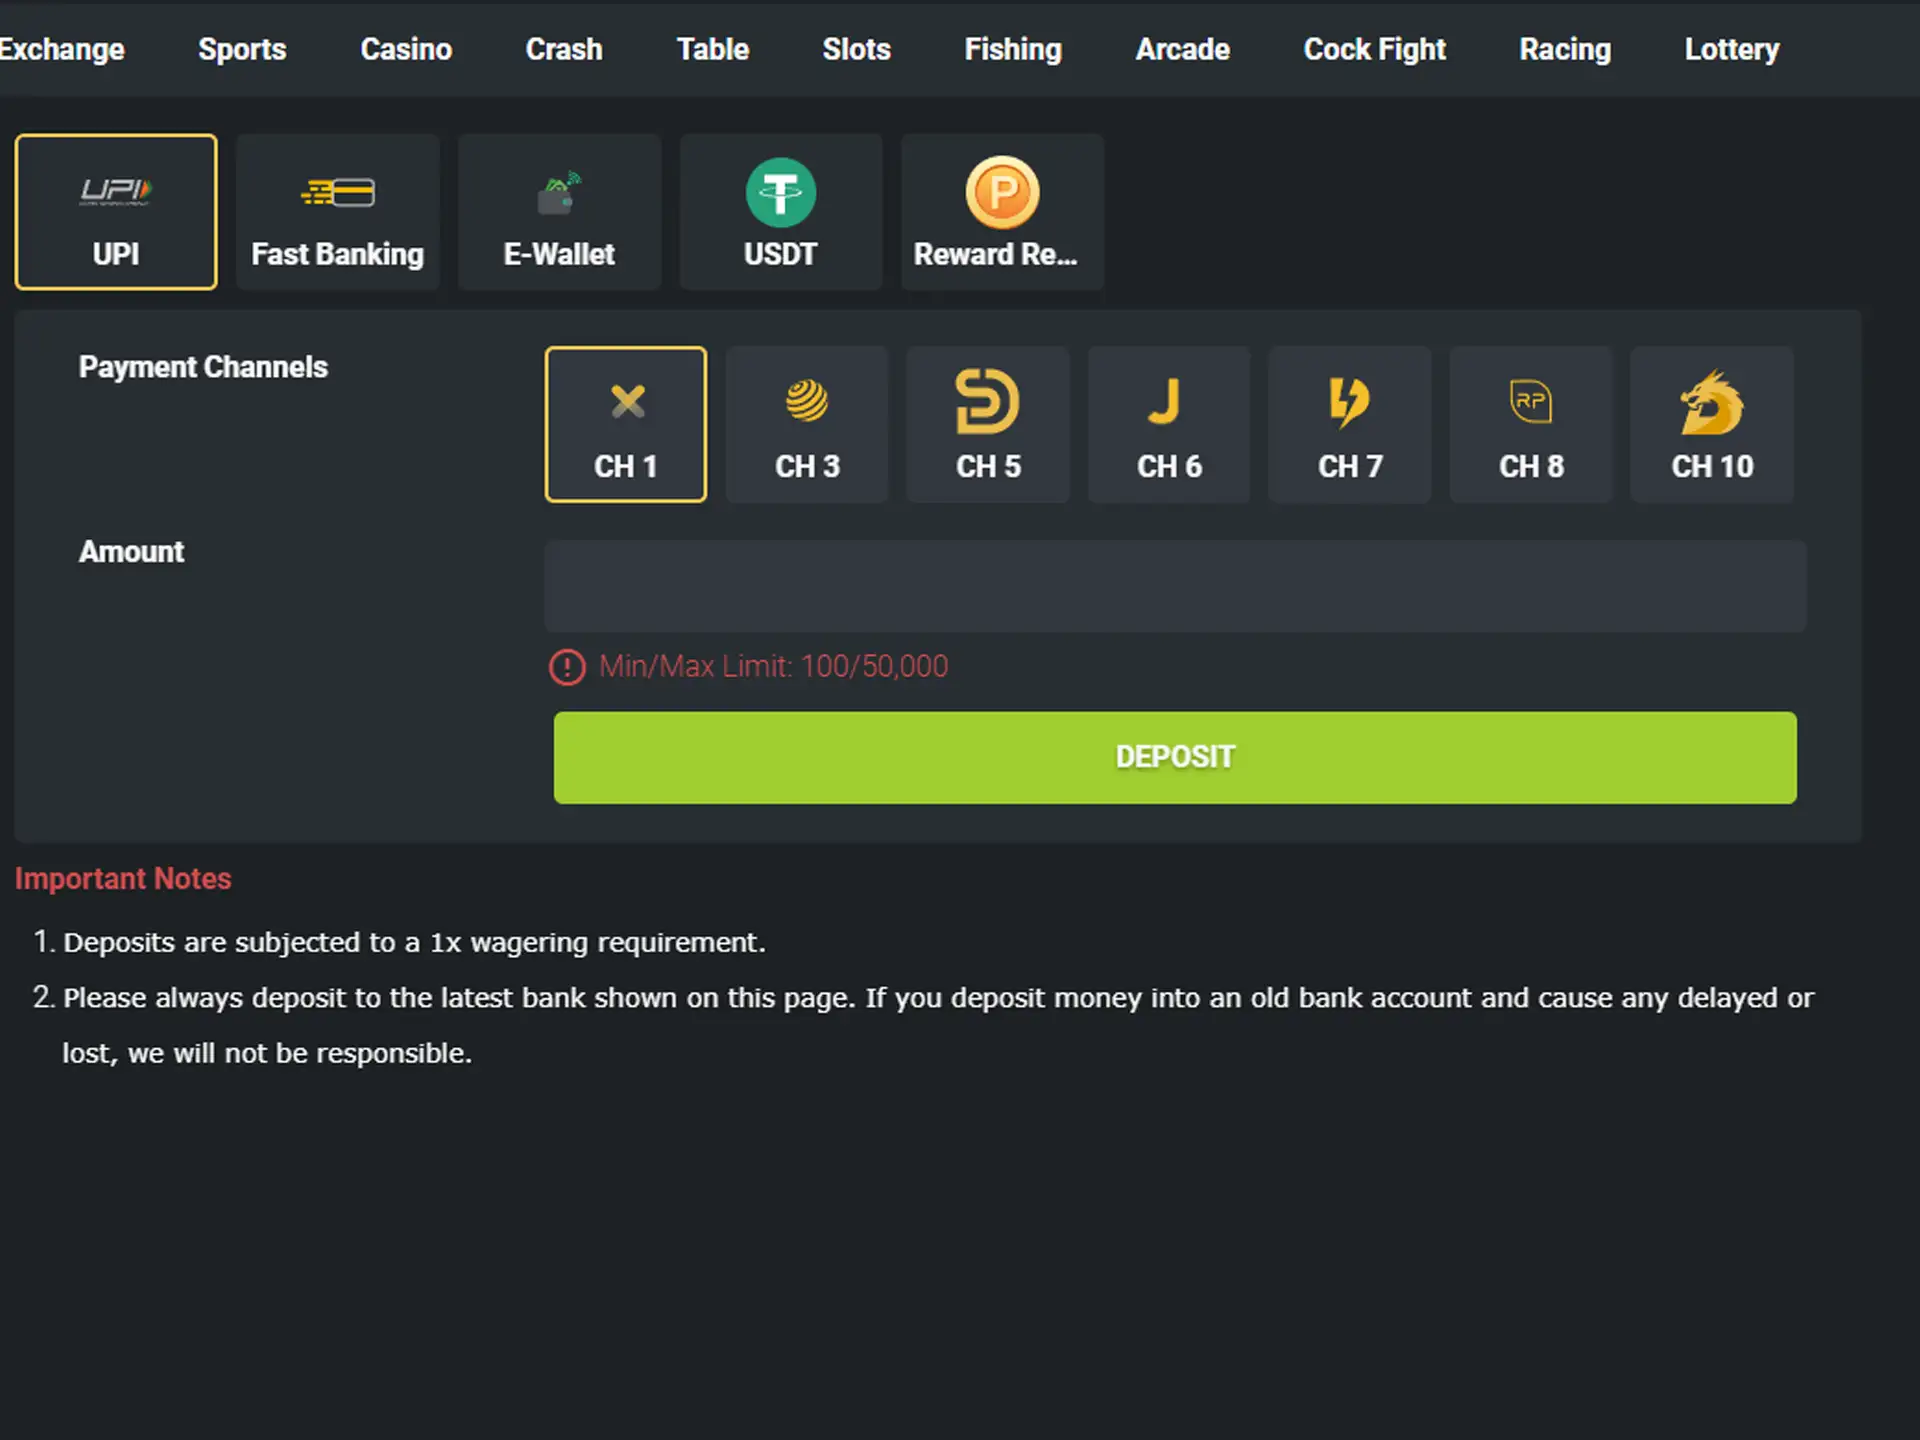Select the Crash game section
The height and width of the screenshot is (1440, 1920).
(562, 50)
